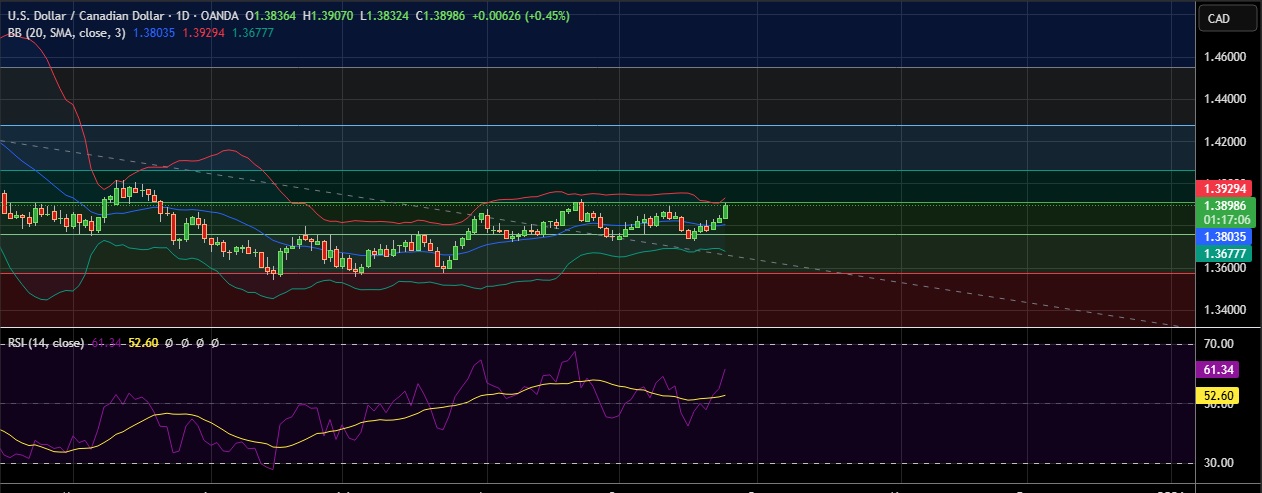Viewport: 1262px width, 493px height.
Task: Click the red 1.39294 tag on price axis
Action: [x=1225, y=188]
